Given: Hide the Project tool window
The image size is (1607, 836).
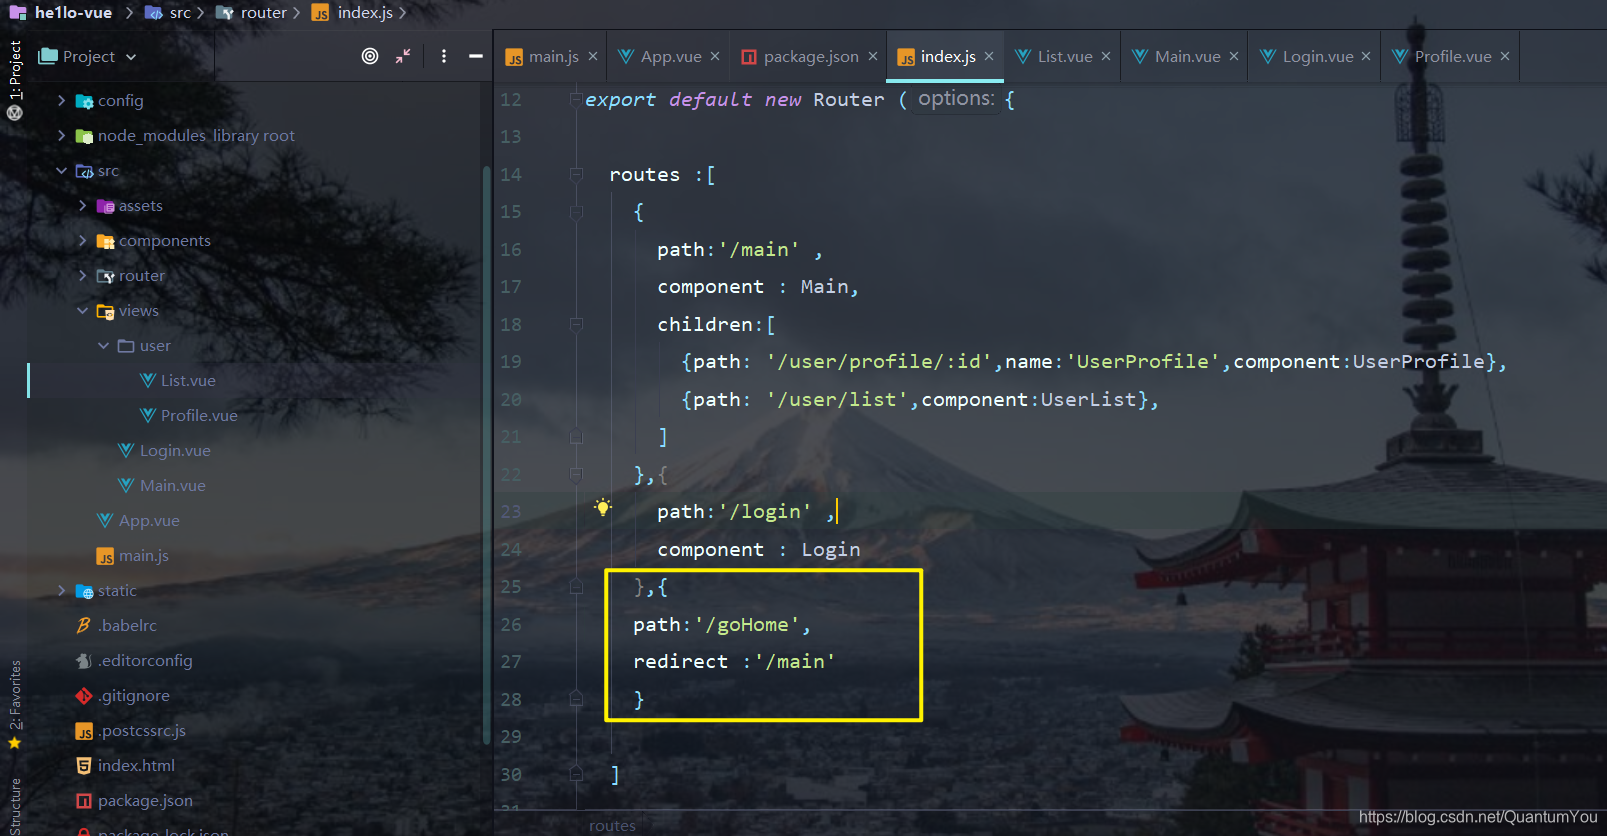Looking at the screenshot, I should (476, 56).
